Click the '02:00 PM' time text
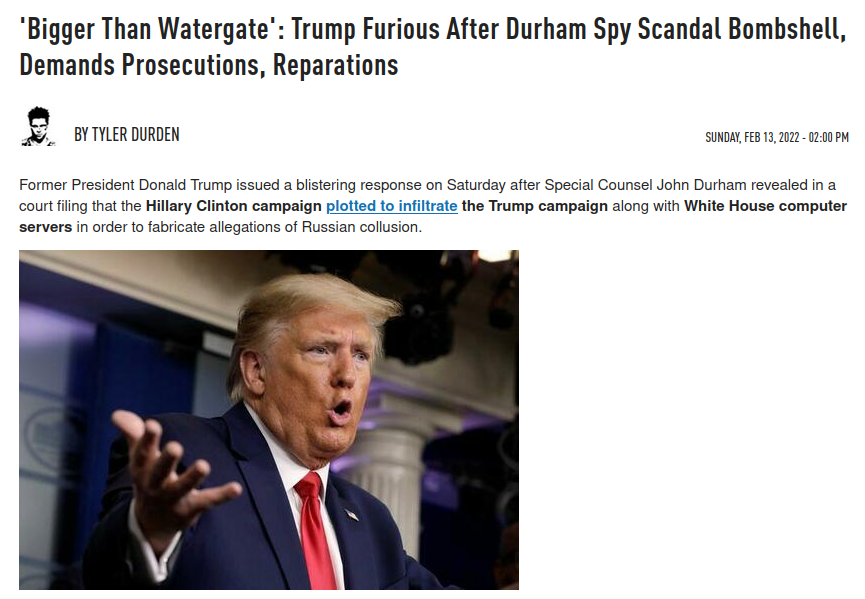The height and width of the screenshot is (599, 865). (x=829, y=137)
